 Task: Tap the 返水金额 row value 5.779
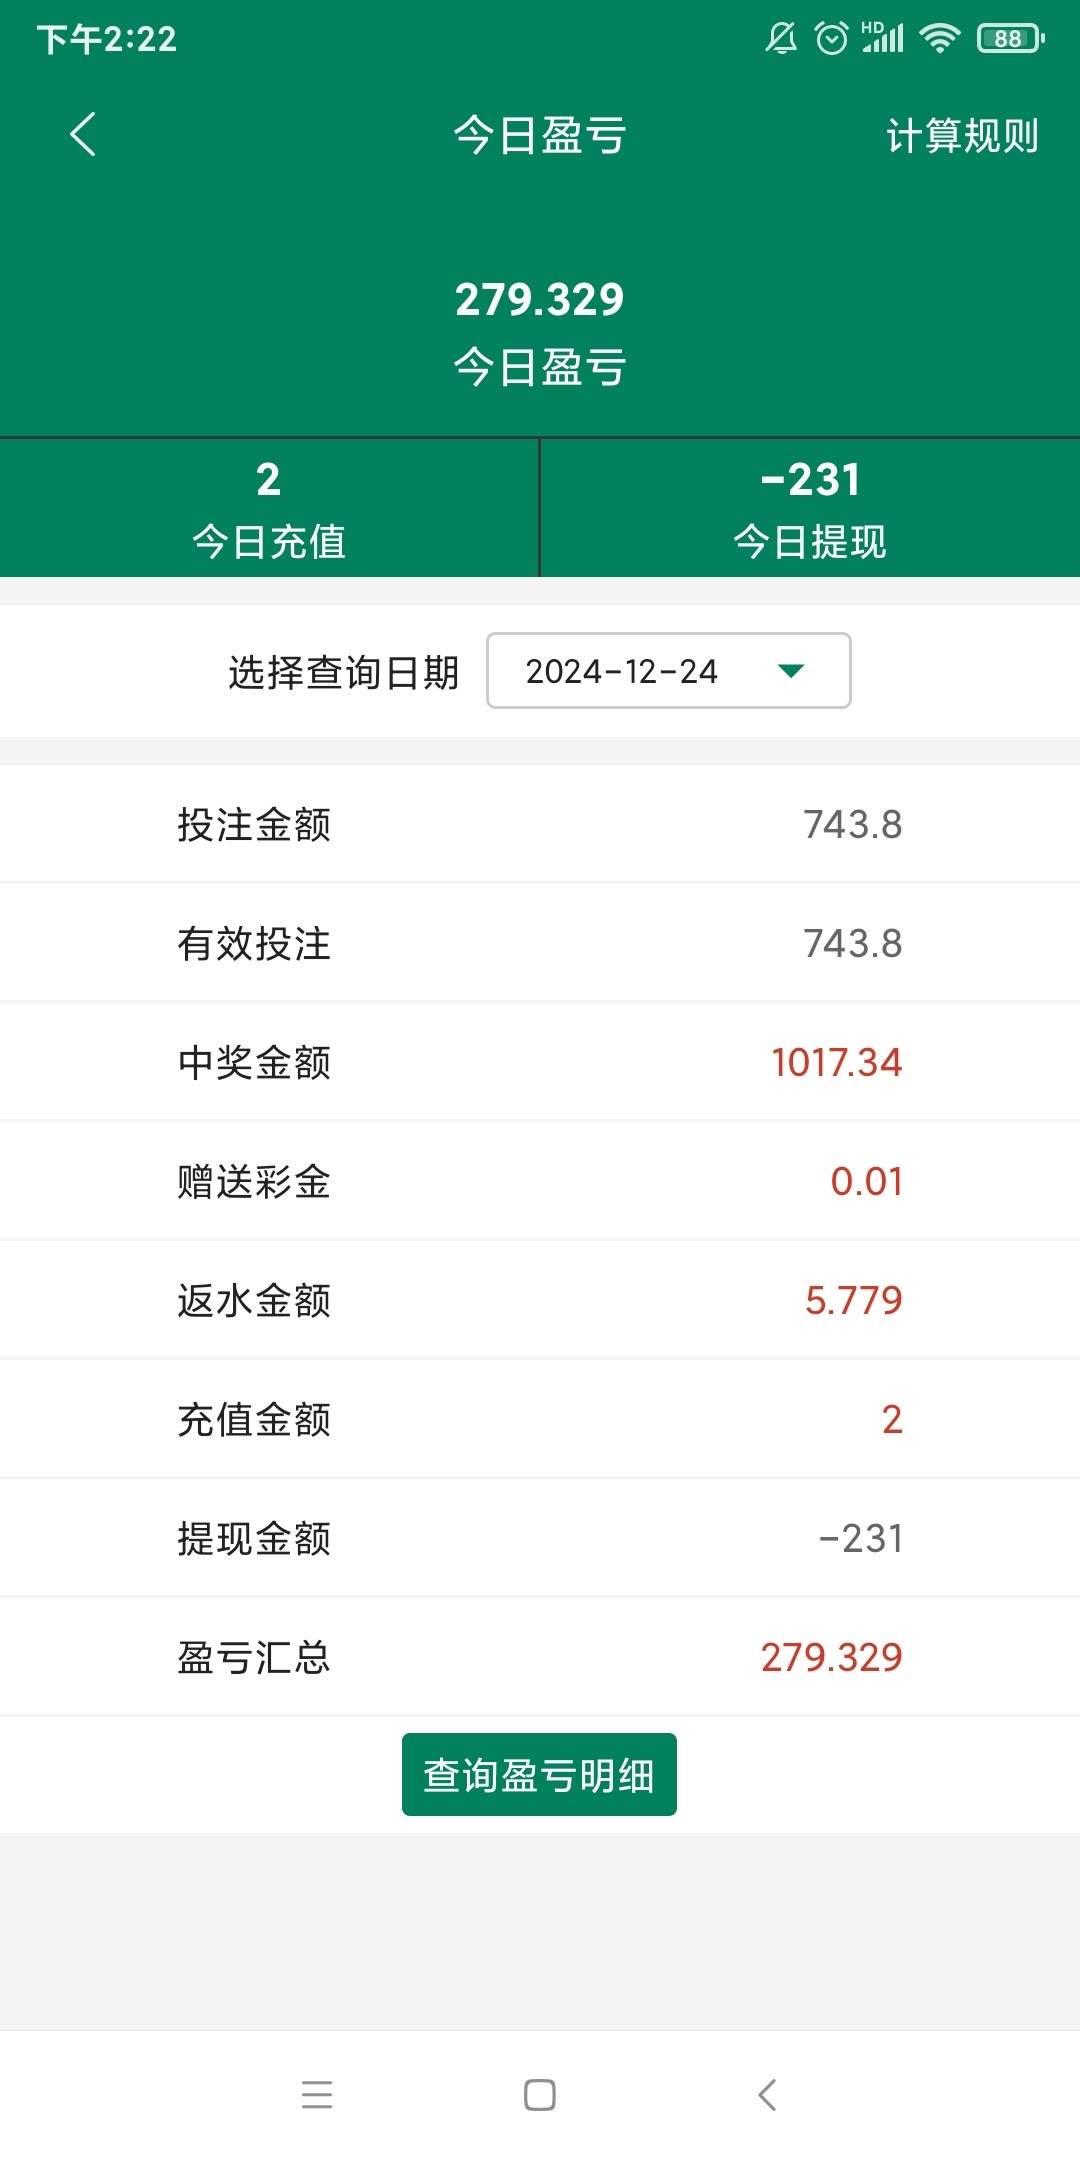853,1300
